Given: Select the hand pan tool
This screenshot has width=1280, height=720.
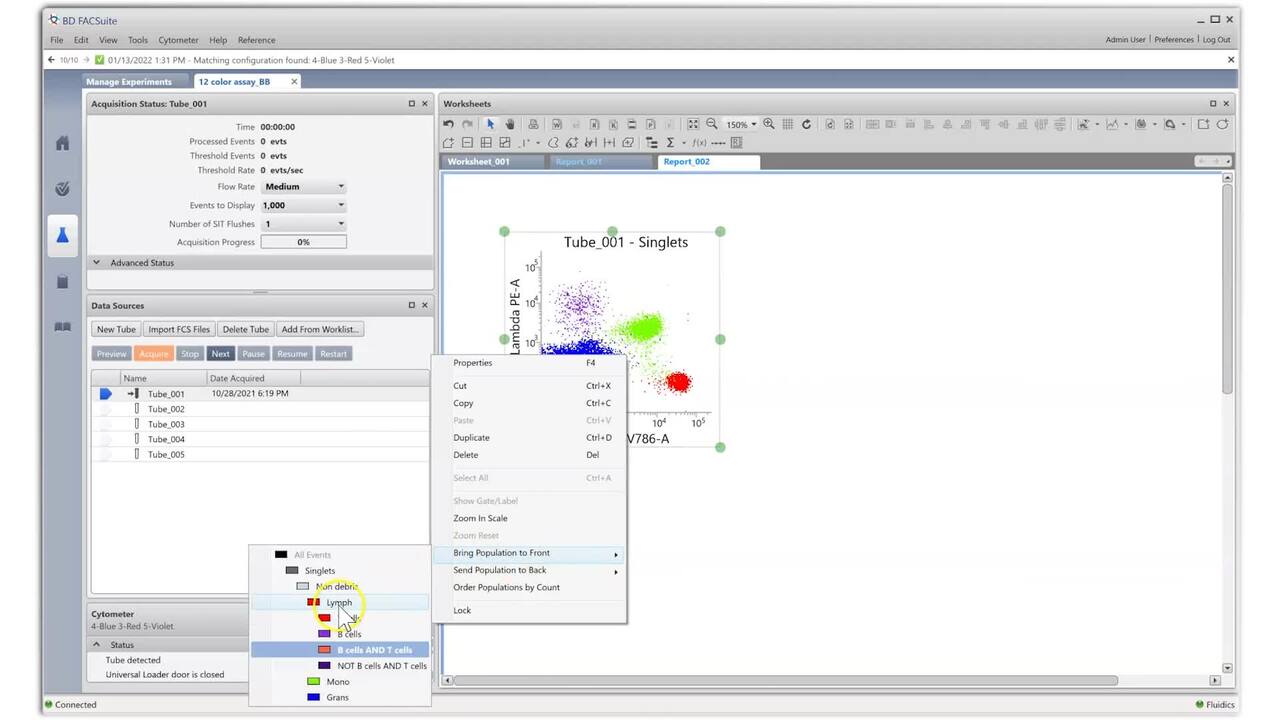Looking at the screenshot, I should tap(509, 124).
